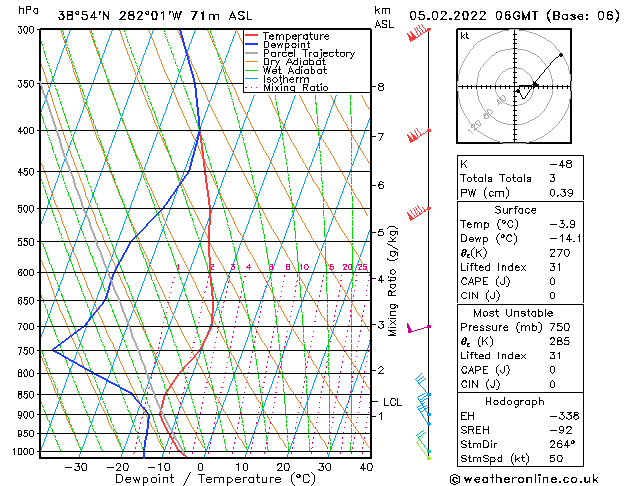Click the 05.02.2022 06GMT date header
The height and width of the screenshot is (486, 629).
click(473, 16)
